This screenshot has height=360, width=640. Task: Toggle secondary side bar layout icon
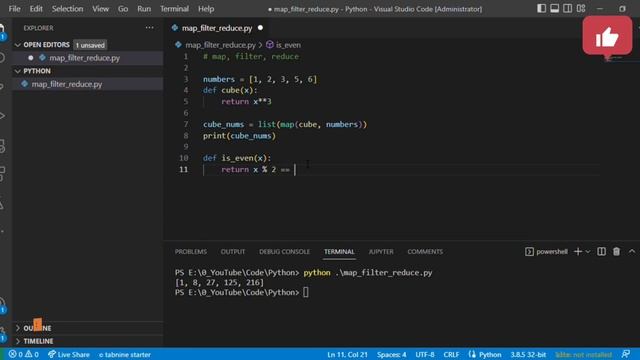567,9
